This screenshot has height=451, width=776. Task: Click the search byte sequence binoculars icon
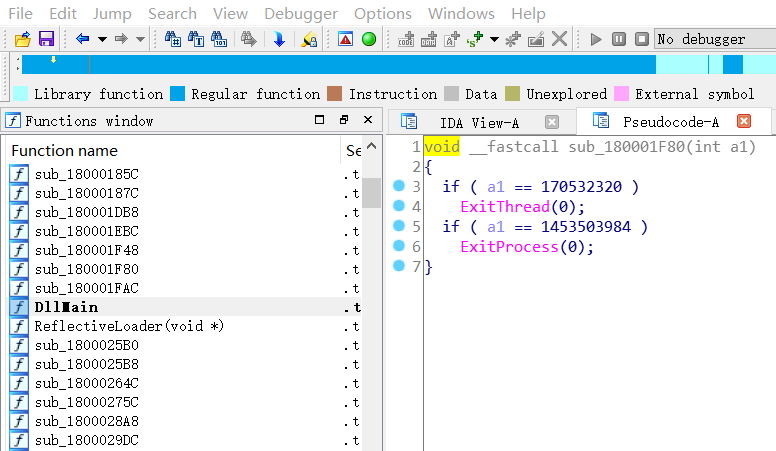(219, 39)
